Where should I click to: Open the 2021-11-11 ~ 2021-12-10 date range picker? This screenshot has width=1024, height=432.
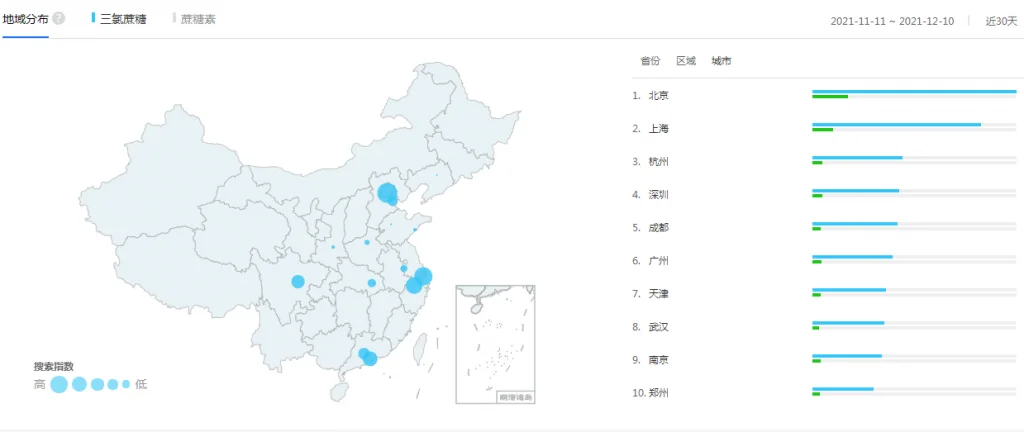[x=892, y=21]
